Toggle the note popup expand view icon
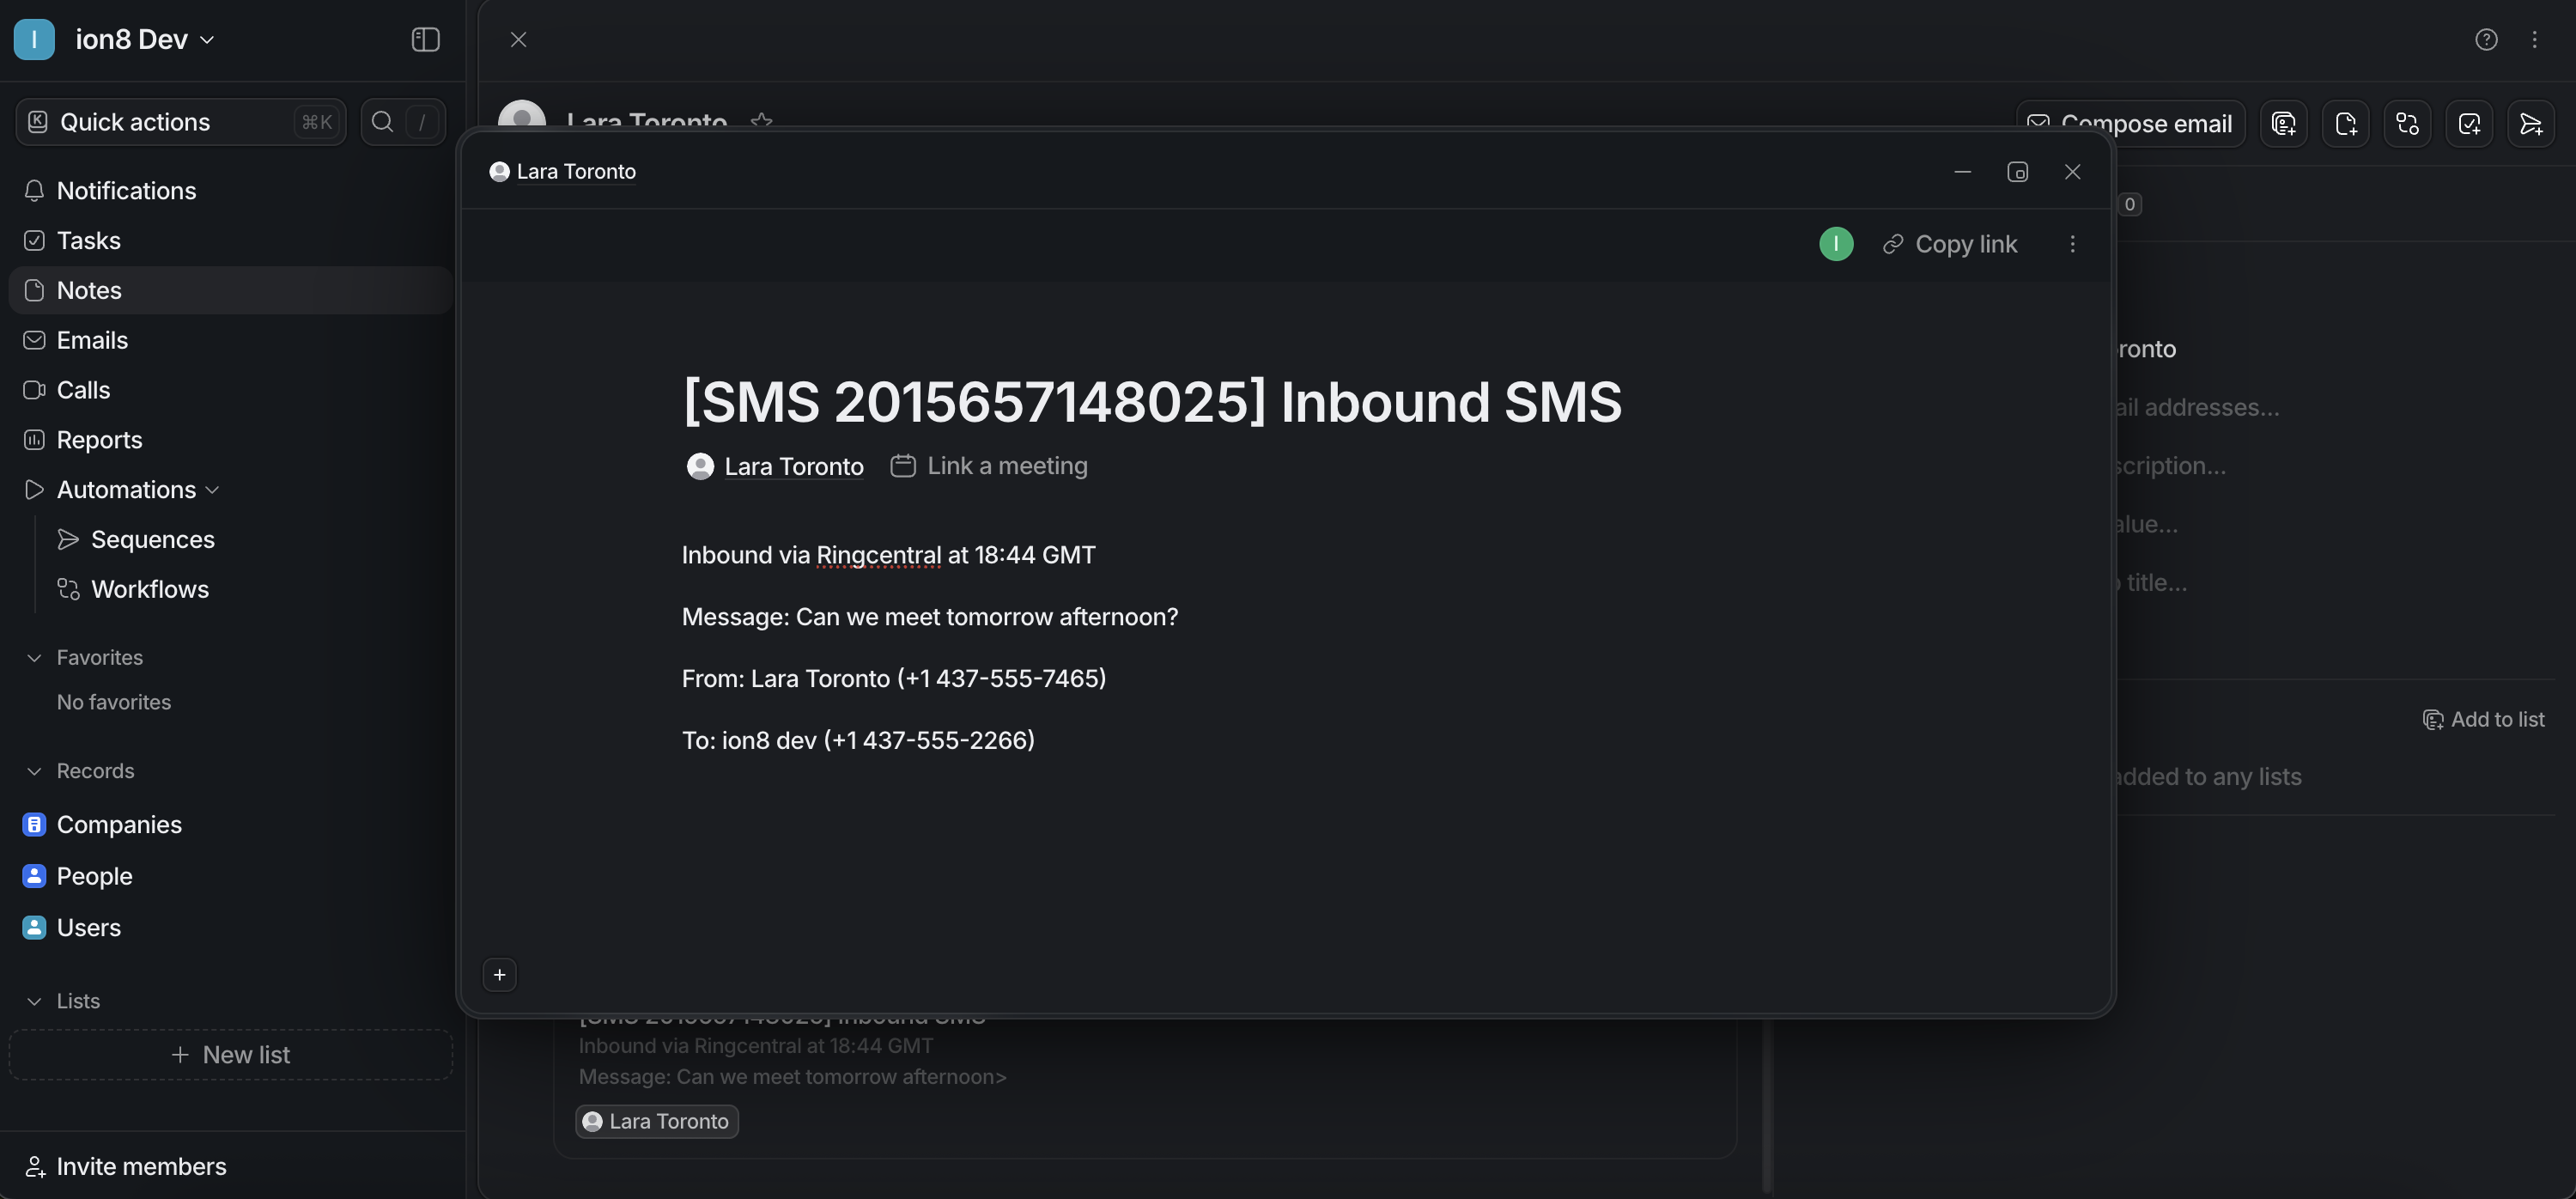2576x1199 pixels. click(2017, 172)
